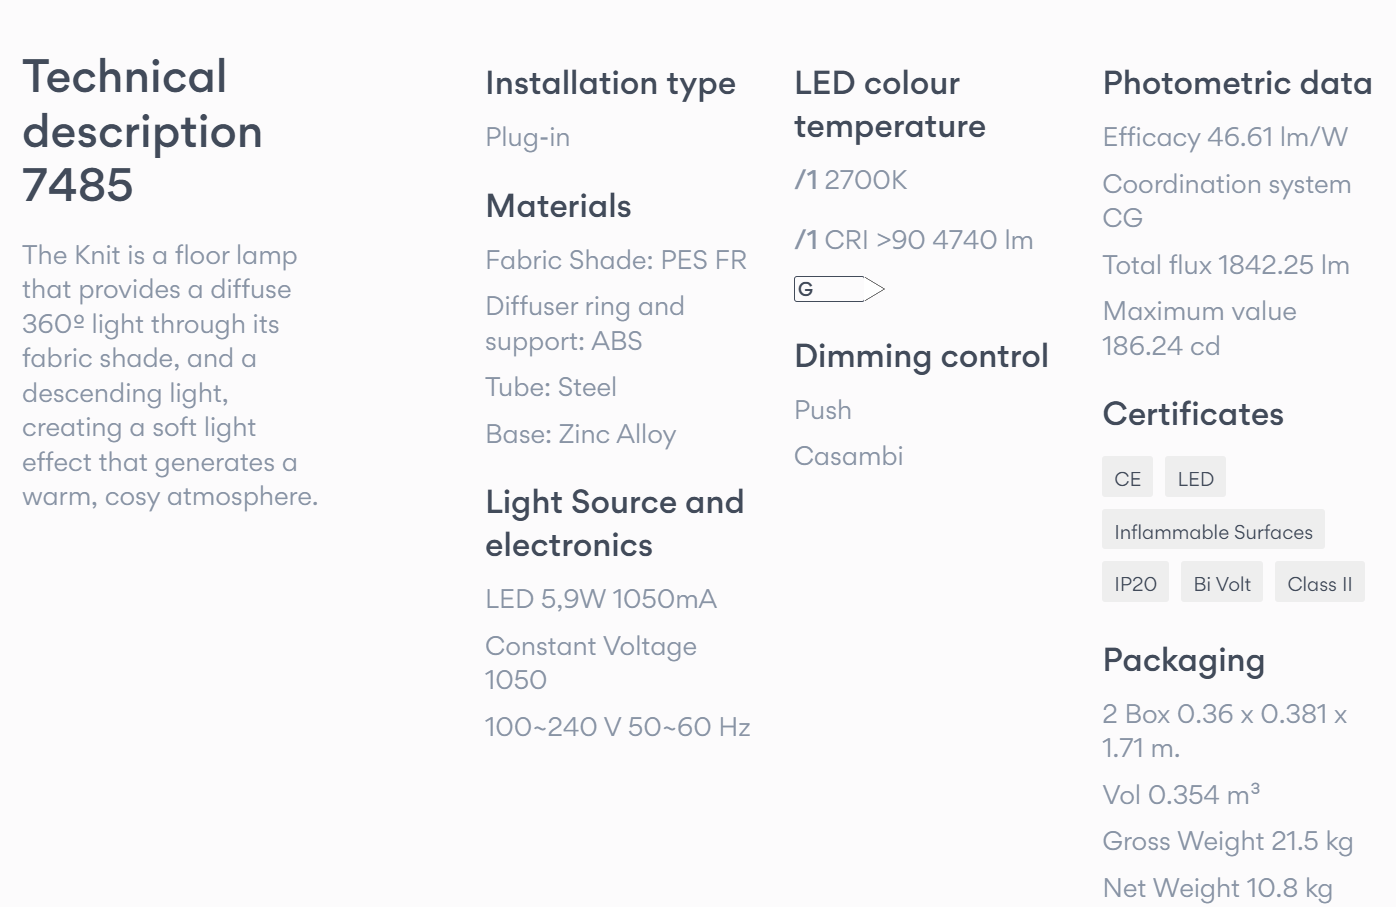Select the Plug-in installation type text

point(527,137)
